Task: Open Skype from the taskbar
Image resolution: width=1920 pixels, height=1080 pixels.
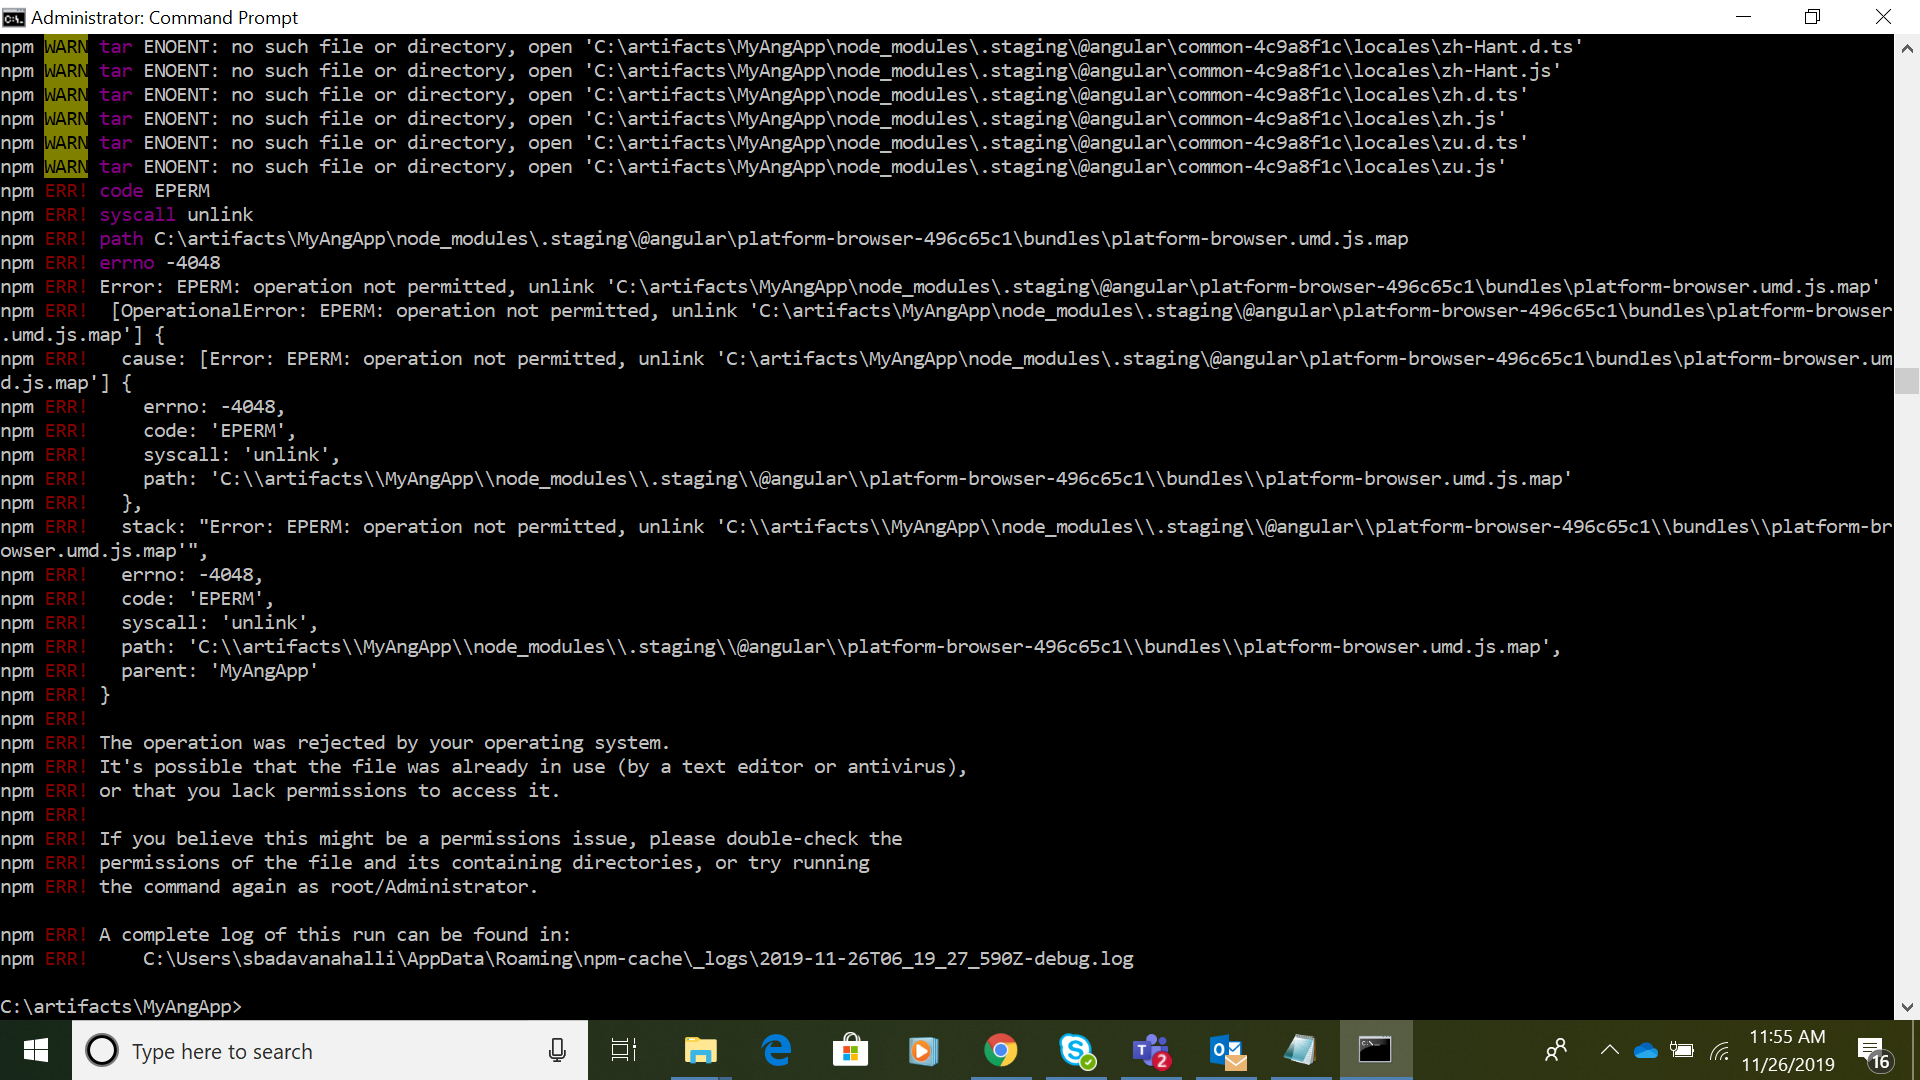Action: (x=1076, y=1051)
